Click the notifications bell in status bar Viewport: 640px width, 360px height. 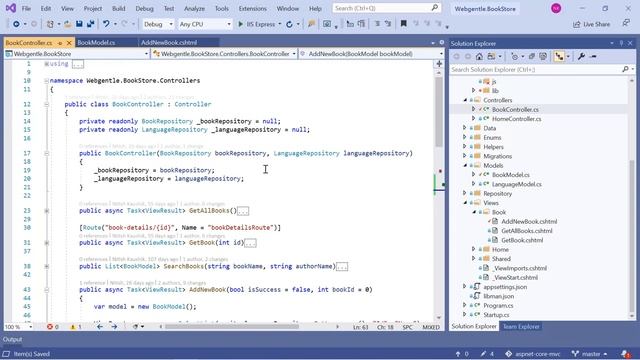click(x=625, y=354)
